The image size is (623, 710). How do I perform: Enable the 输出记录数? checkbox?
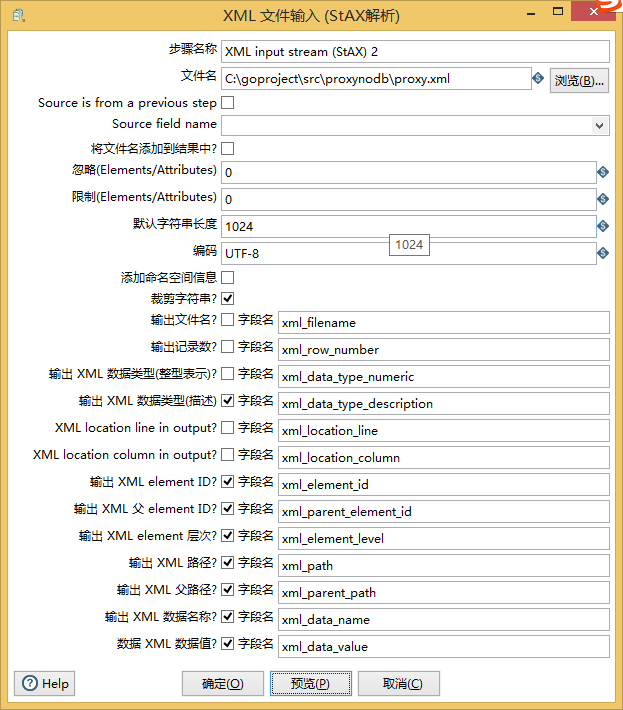(x=228, y=347)
